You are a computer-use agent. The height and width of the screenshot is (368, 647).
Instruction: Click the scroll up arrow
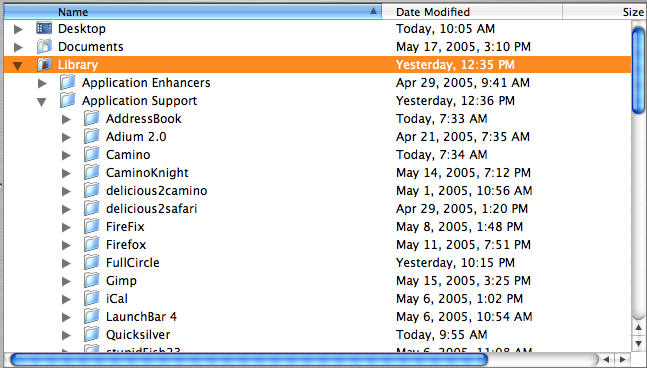tap(638, 328)
